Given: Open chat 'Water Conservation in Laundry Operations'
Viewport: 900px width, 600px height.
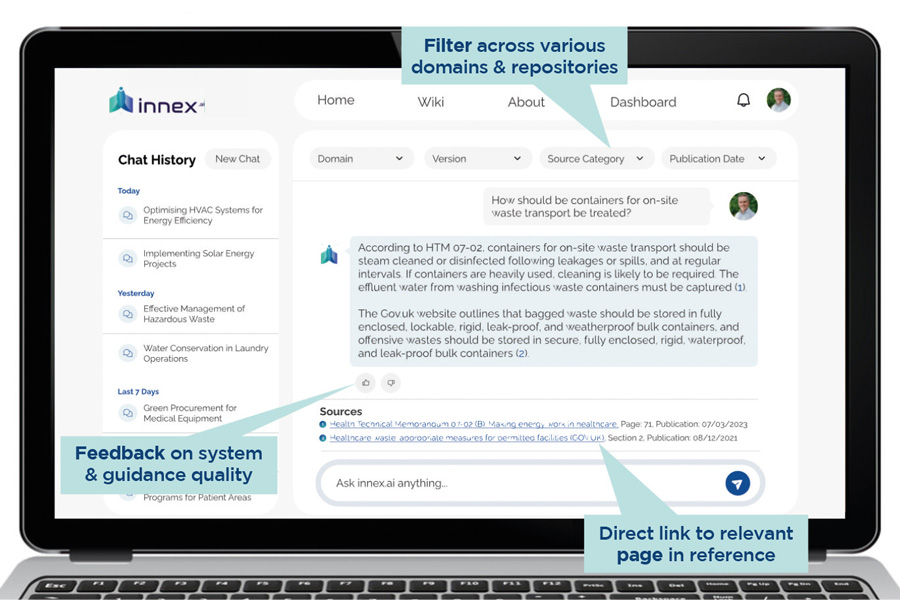Looking at the screenshot, I should click(205, 353).
